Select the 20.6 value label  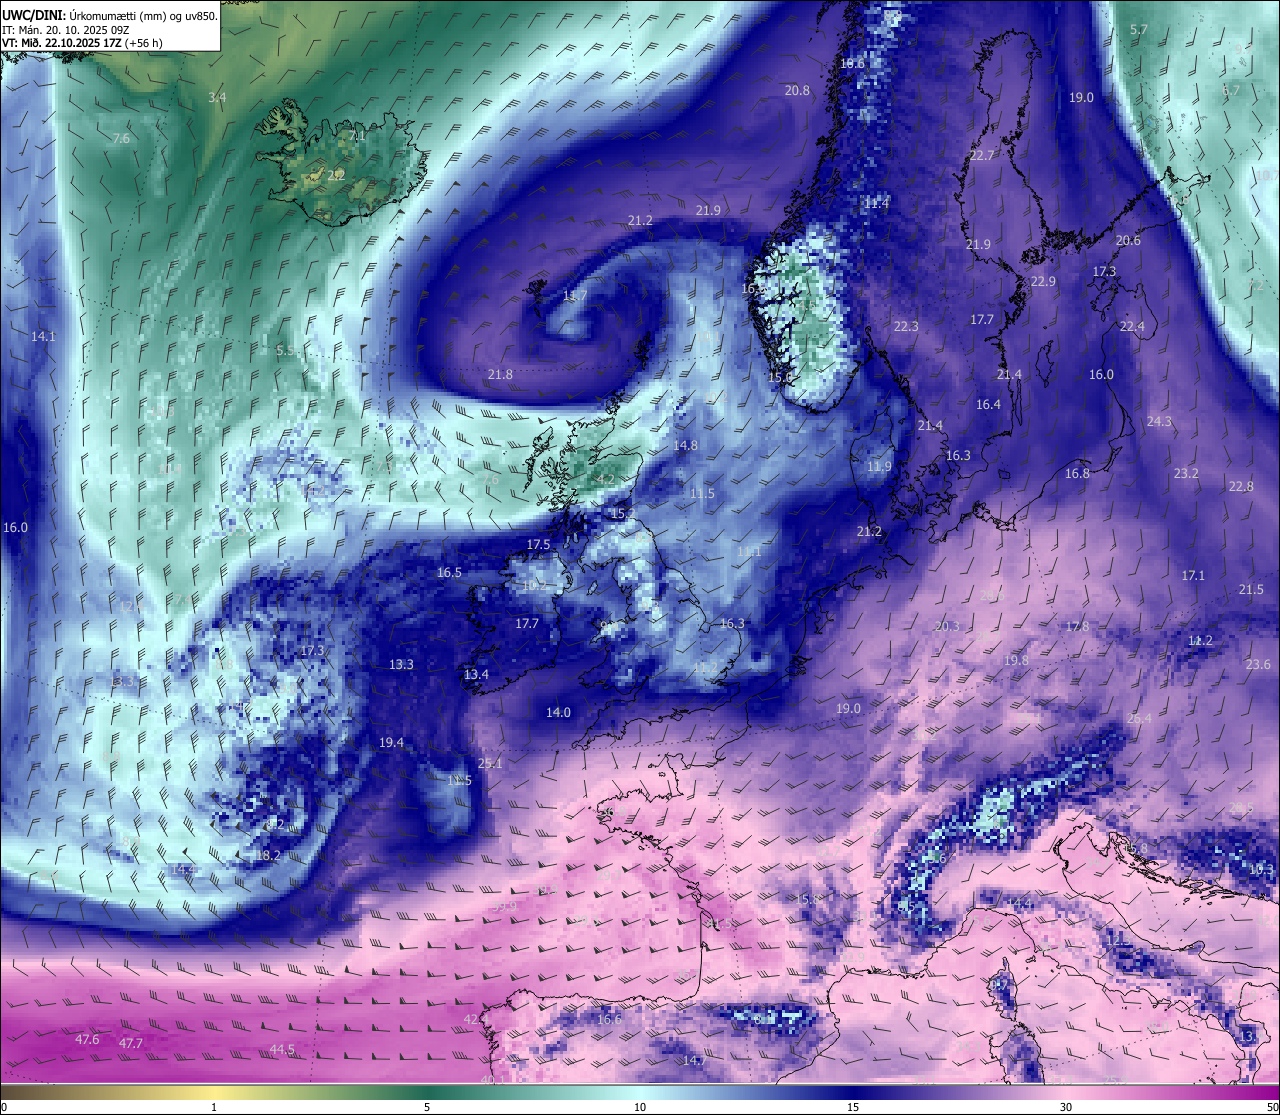[1128, 241]
